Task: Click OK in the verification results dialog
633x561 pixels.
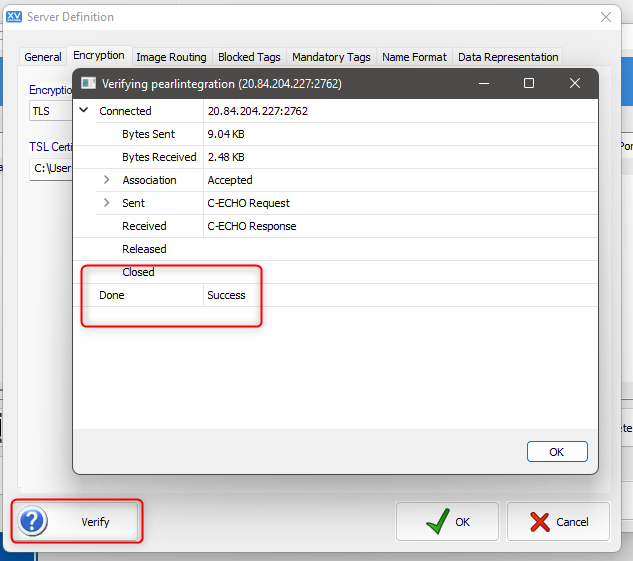Action: click(557, 452)
